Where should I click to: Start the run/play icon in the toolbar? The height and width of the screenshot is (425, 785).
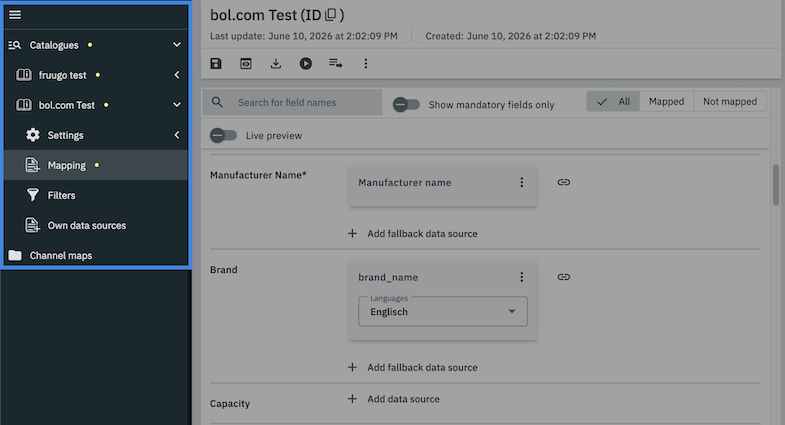coord(306,64)
